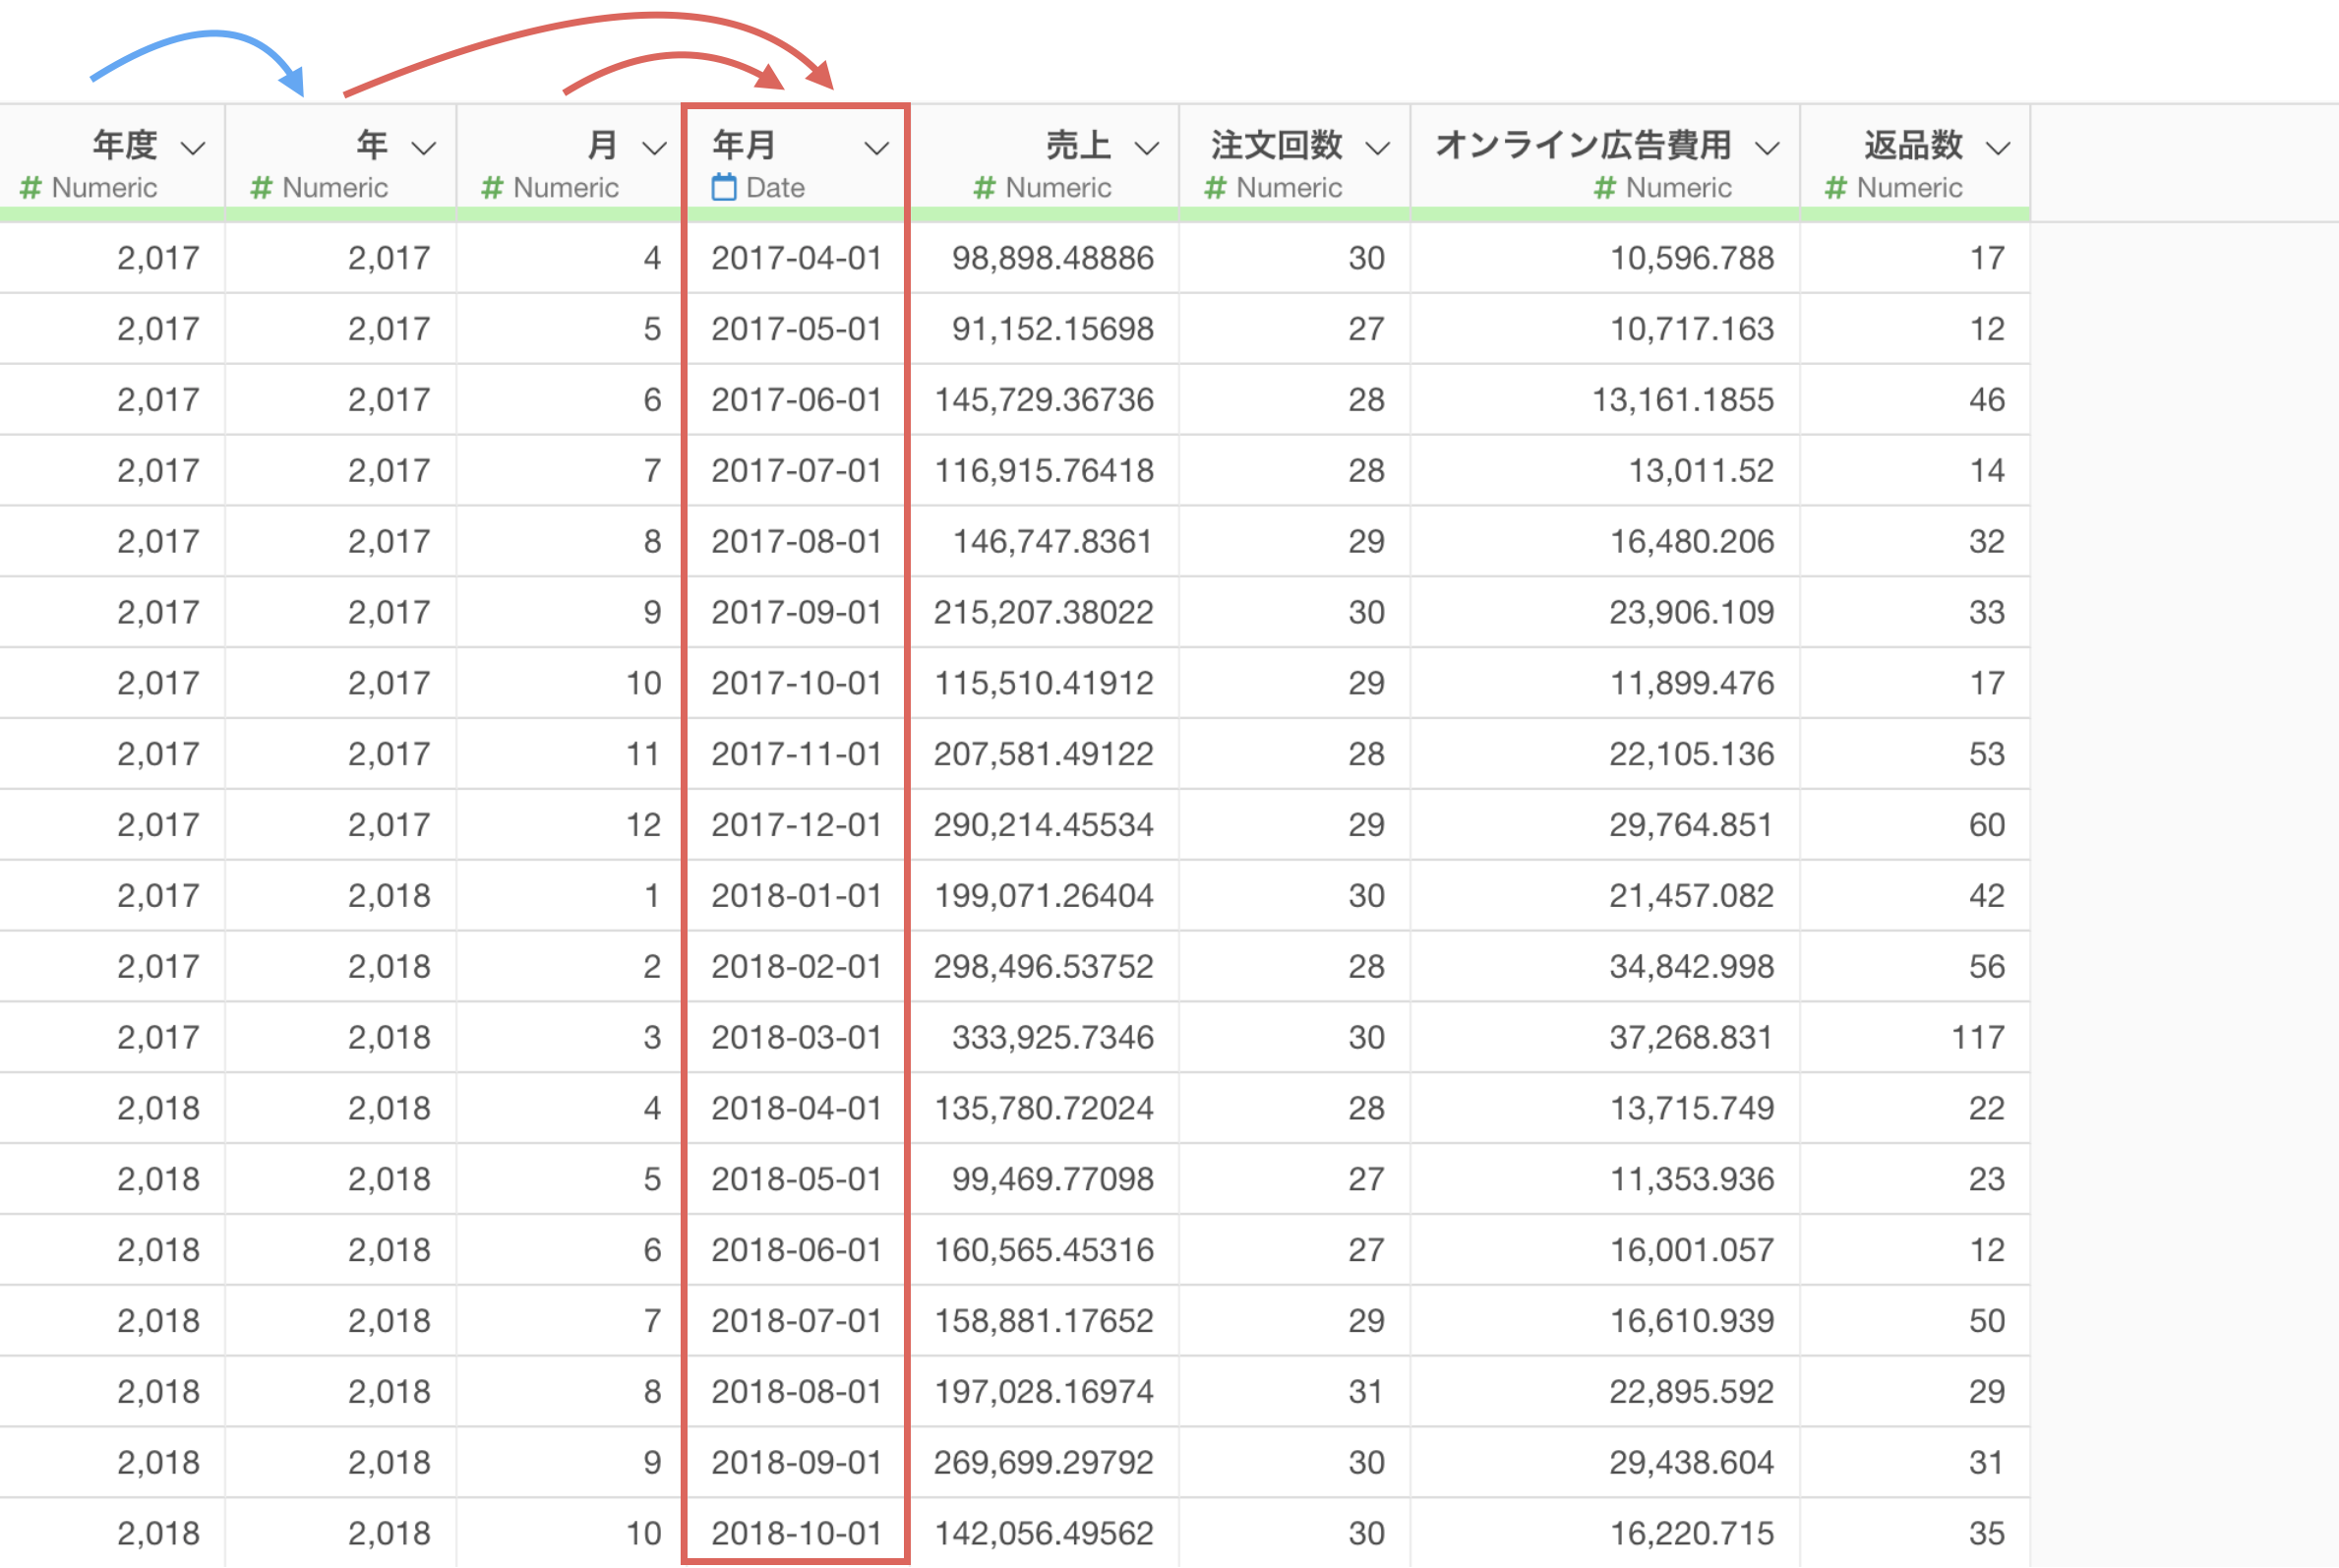Screen dimensions: 2339x1568
Task: Open the オンライン広告費用 column dropdown chevron
Action: coord(1767,149)
